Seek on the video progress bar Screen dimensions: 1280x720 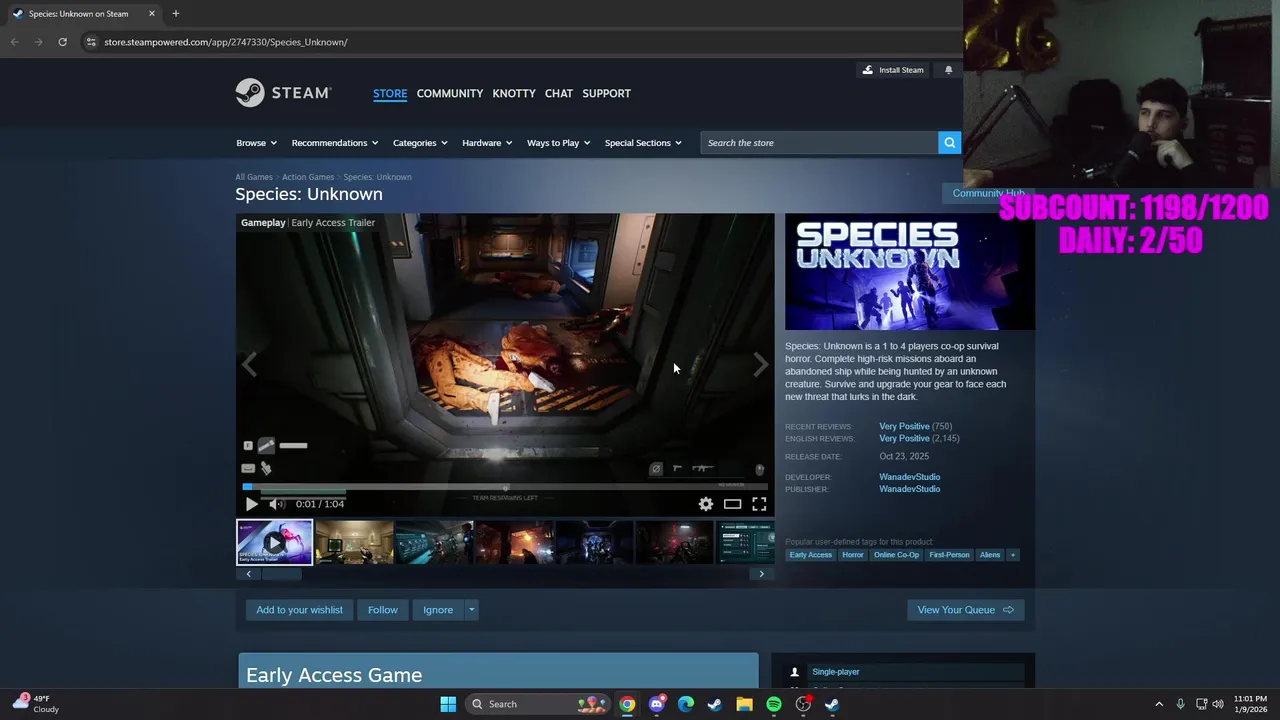click(505, 487)
